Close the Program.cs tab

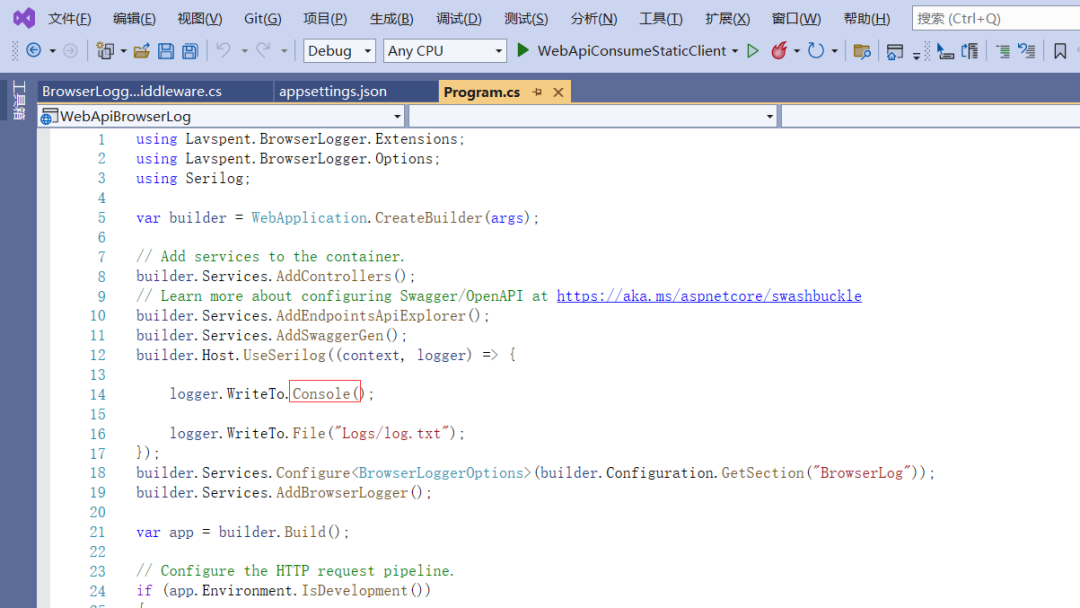tap(559, 92)
